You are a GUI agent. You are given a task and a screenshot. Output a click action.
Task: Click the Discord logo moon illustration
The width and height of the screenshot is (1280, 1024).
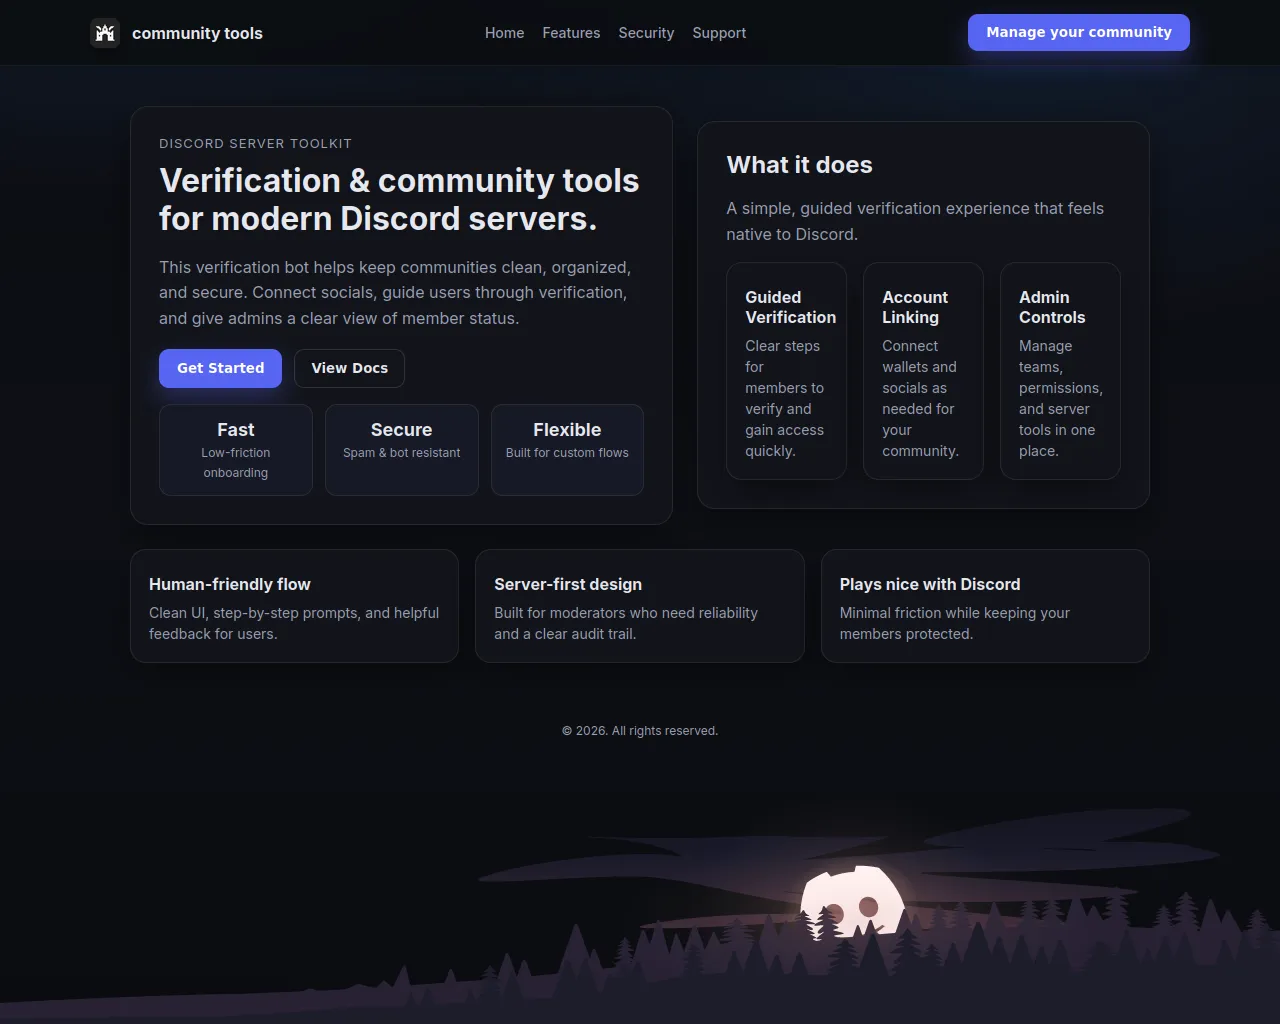[x=851, y=902]
